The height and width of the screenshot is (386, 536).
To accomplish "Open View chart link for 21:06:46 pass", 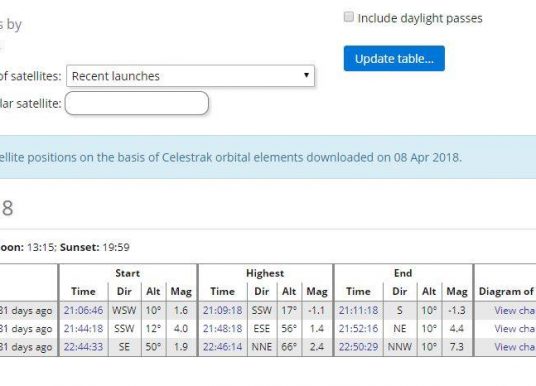I will coord(515,310).
